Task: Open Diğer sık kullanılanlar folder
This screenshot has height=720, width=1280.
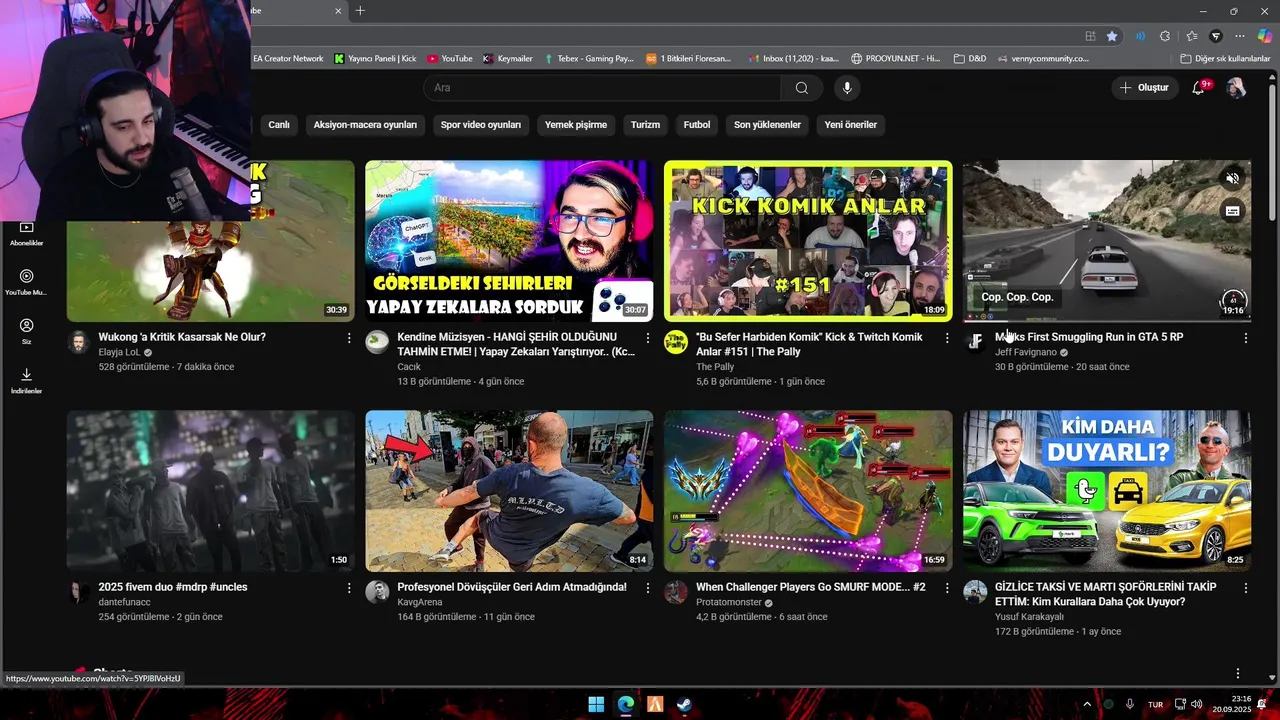Action: [x=1225, y=59]
